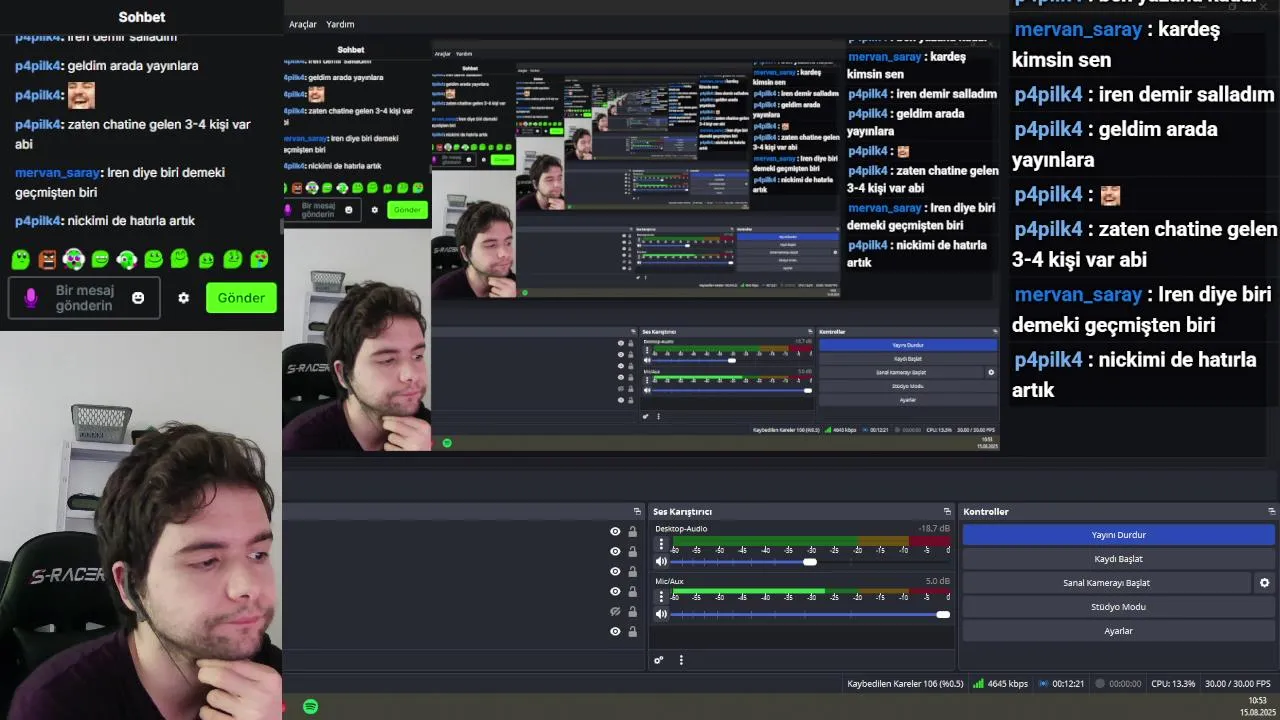
Task: Click Sanal Kamerayı Başlat button
Action: click(1106, 583)
